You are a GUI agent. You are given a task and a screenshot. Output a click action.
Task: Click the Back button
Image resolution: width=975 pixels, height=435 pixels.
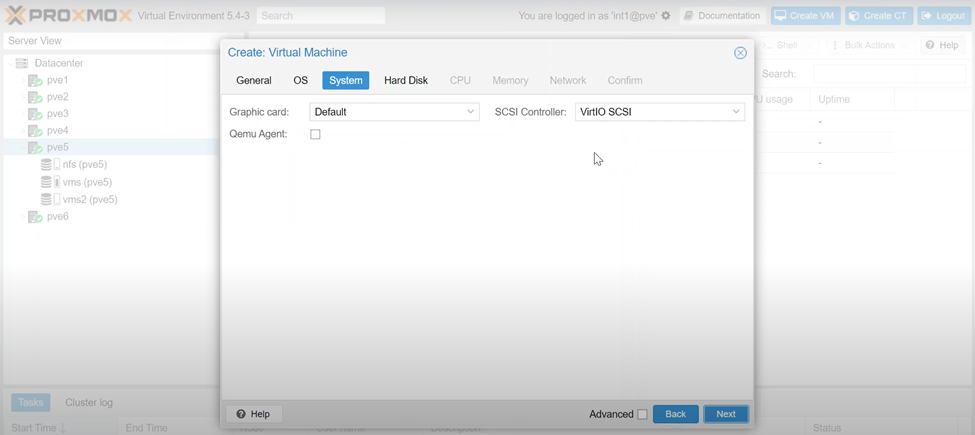pos(675,414)
